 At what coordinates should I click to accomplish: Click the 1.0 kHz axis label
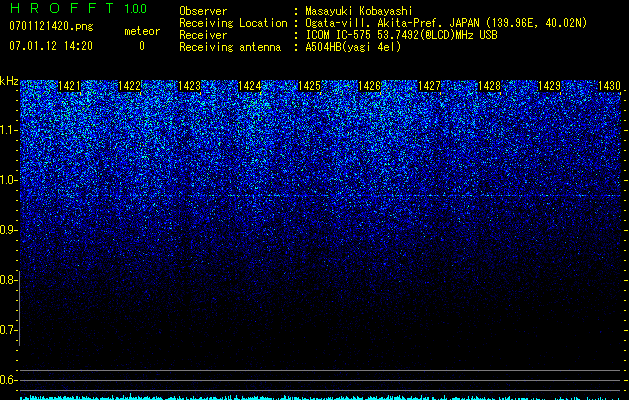(8, 180)
